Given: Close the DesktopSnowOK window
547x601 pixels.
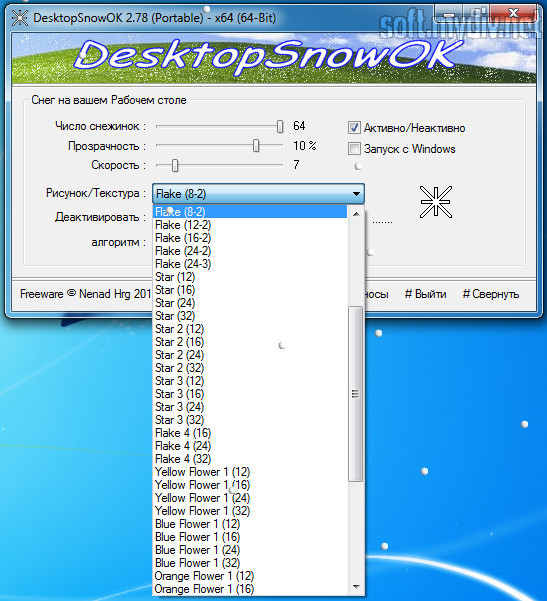Looking at the screenshot, I should [513, 14].
